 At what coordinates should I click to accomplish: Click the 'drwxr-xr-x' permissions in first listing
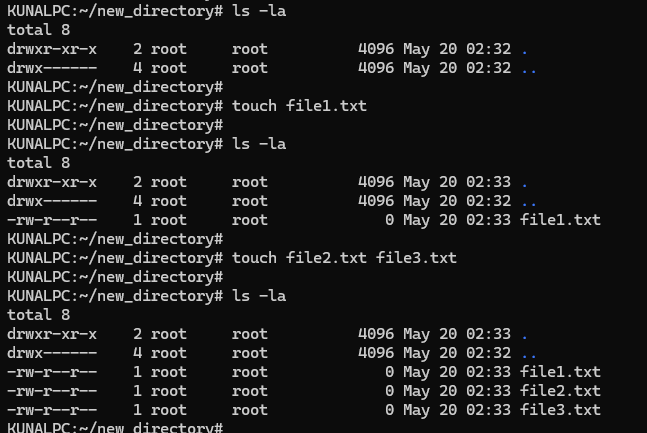point(52,49)
